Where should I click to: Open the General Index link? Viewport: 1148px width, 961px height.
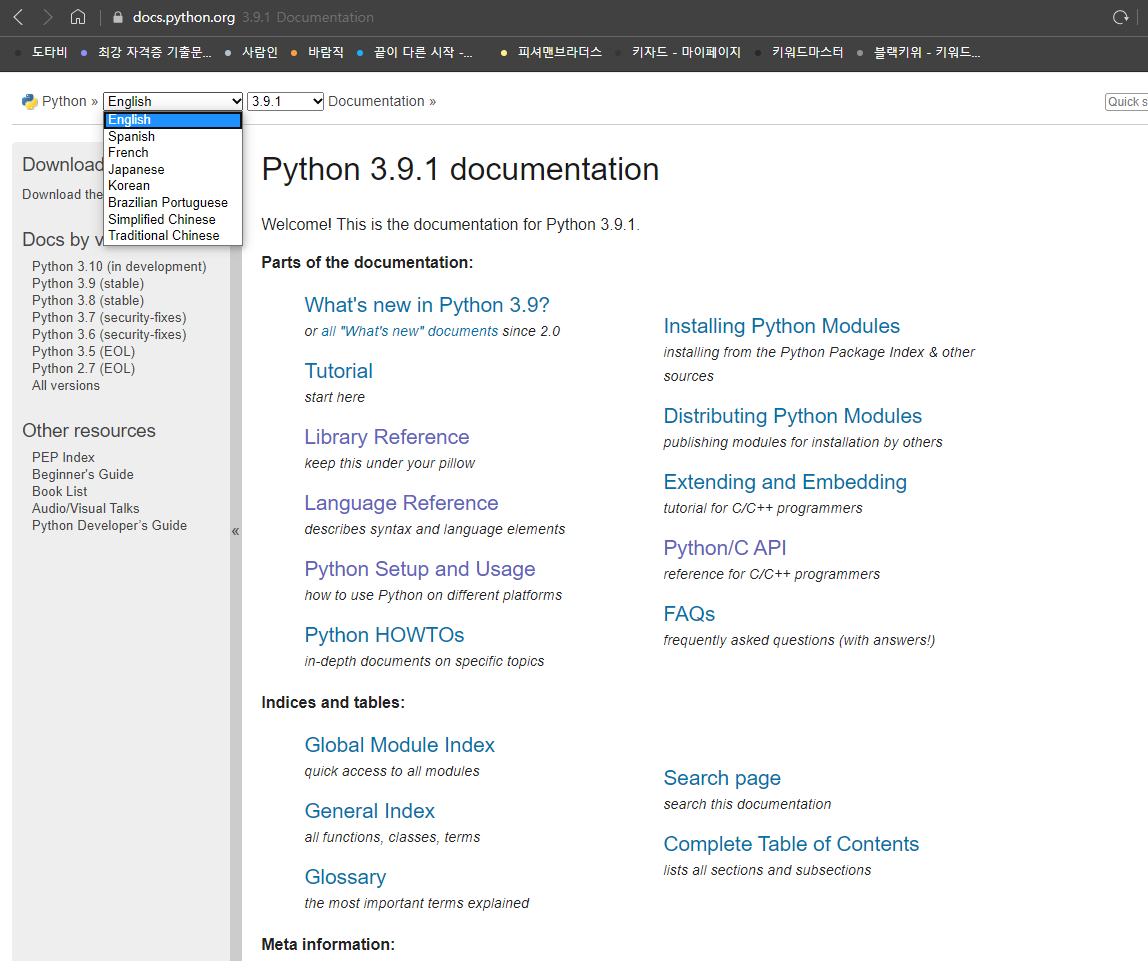370,811
